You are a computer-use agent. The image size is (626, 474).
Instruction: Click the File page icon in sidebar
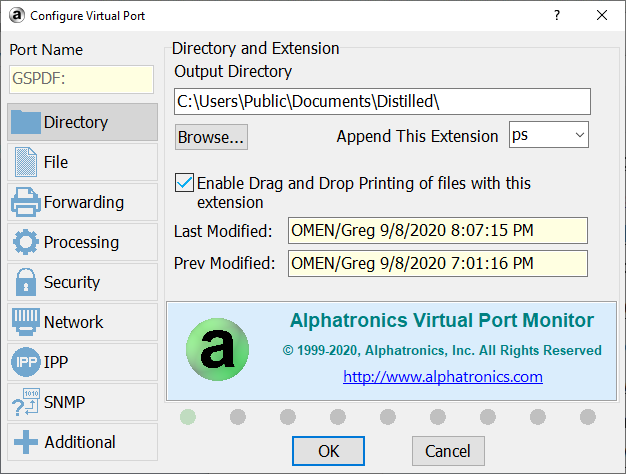26,162
